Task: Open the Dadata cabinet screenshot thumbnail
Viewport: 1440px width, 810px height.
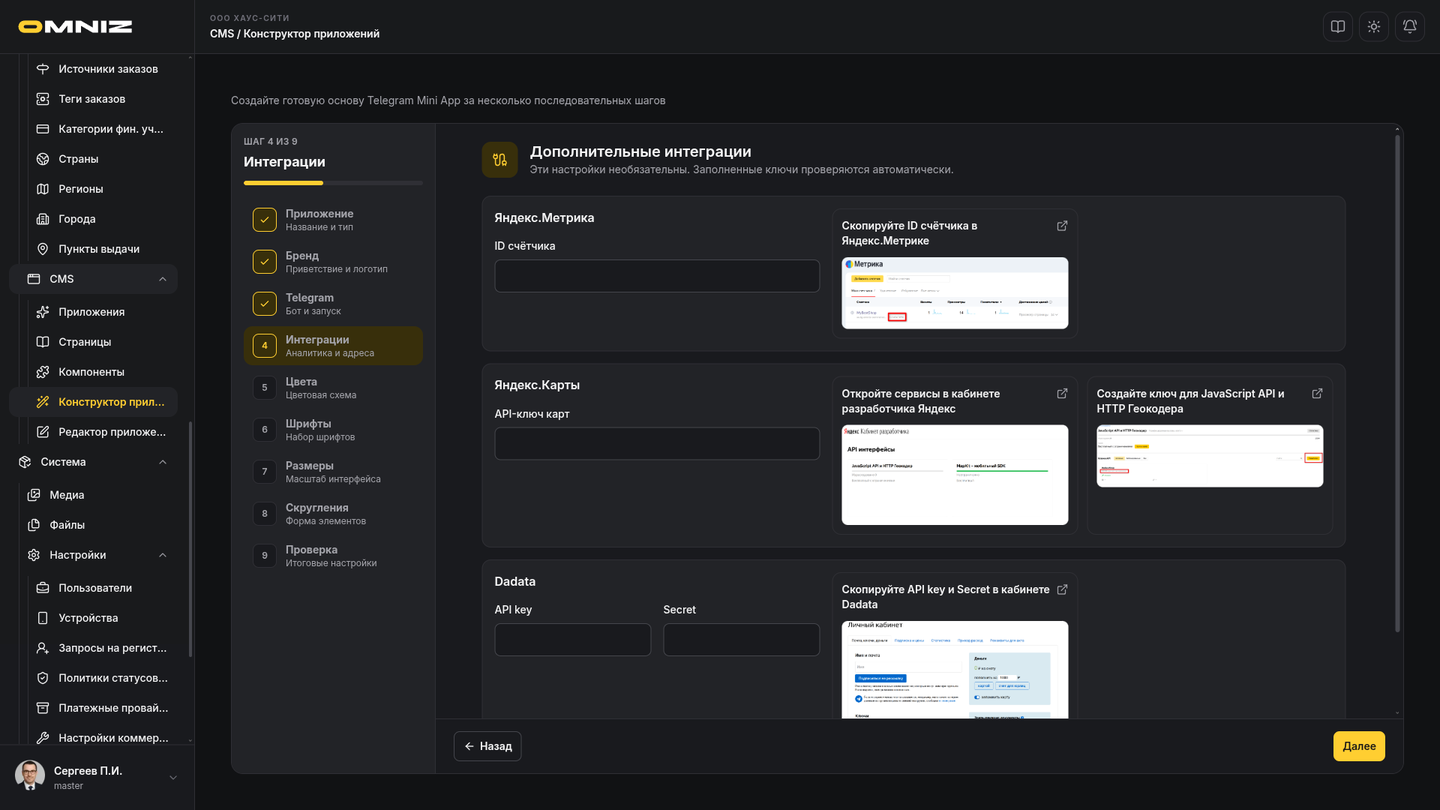Action: tap(955, 669)
